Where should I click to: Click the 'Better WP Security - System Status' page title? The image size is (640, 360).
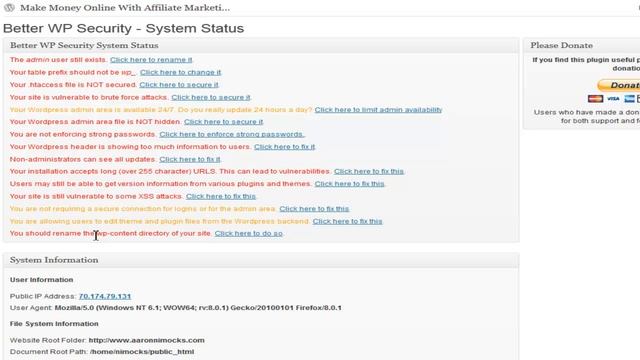123,28
